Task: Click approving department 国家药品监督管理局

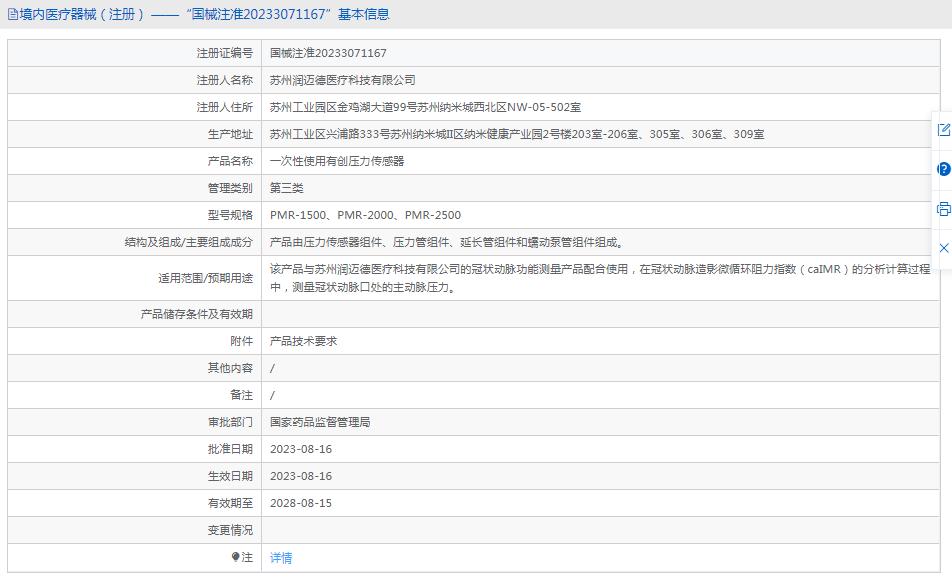Action: (x=320, y=422)
